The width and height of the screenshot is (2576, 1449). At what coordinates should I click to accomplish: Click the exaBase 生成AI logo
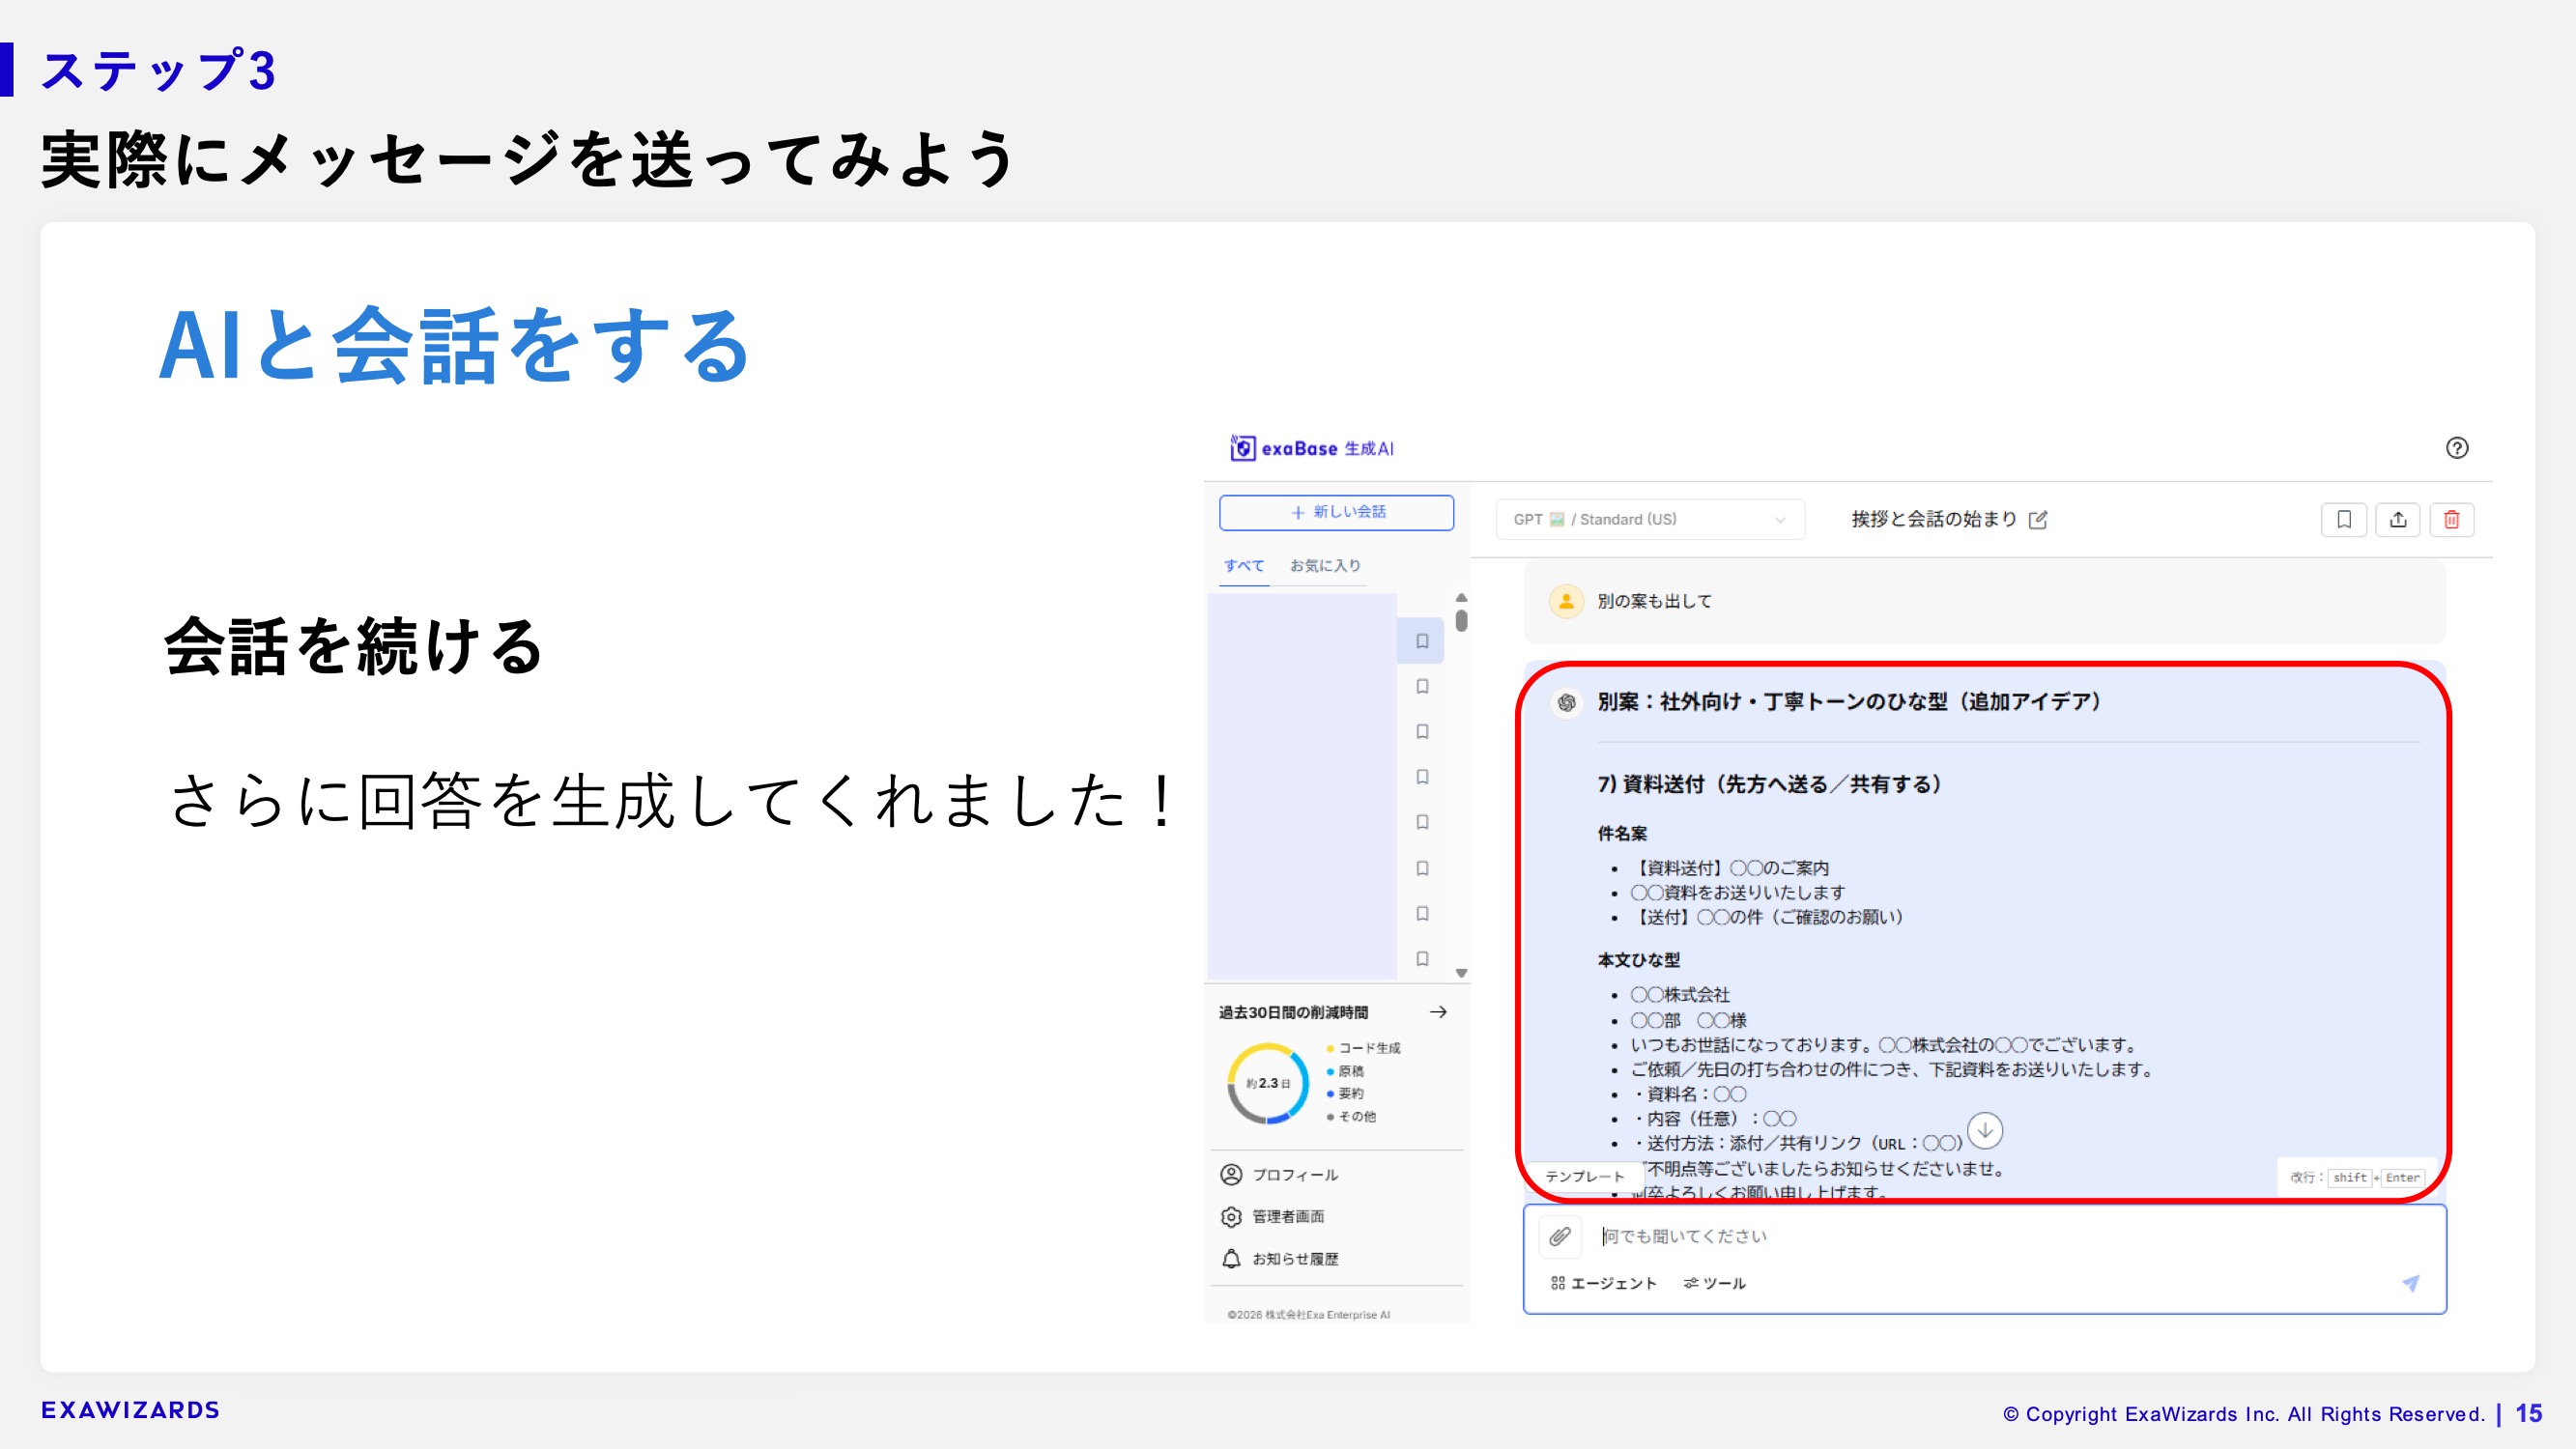(x=1311, y=448)
